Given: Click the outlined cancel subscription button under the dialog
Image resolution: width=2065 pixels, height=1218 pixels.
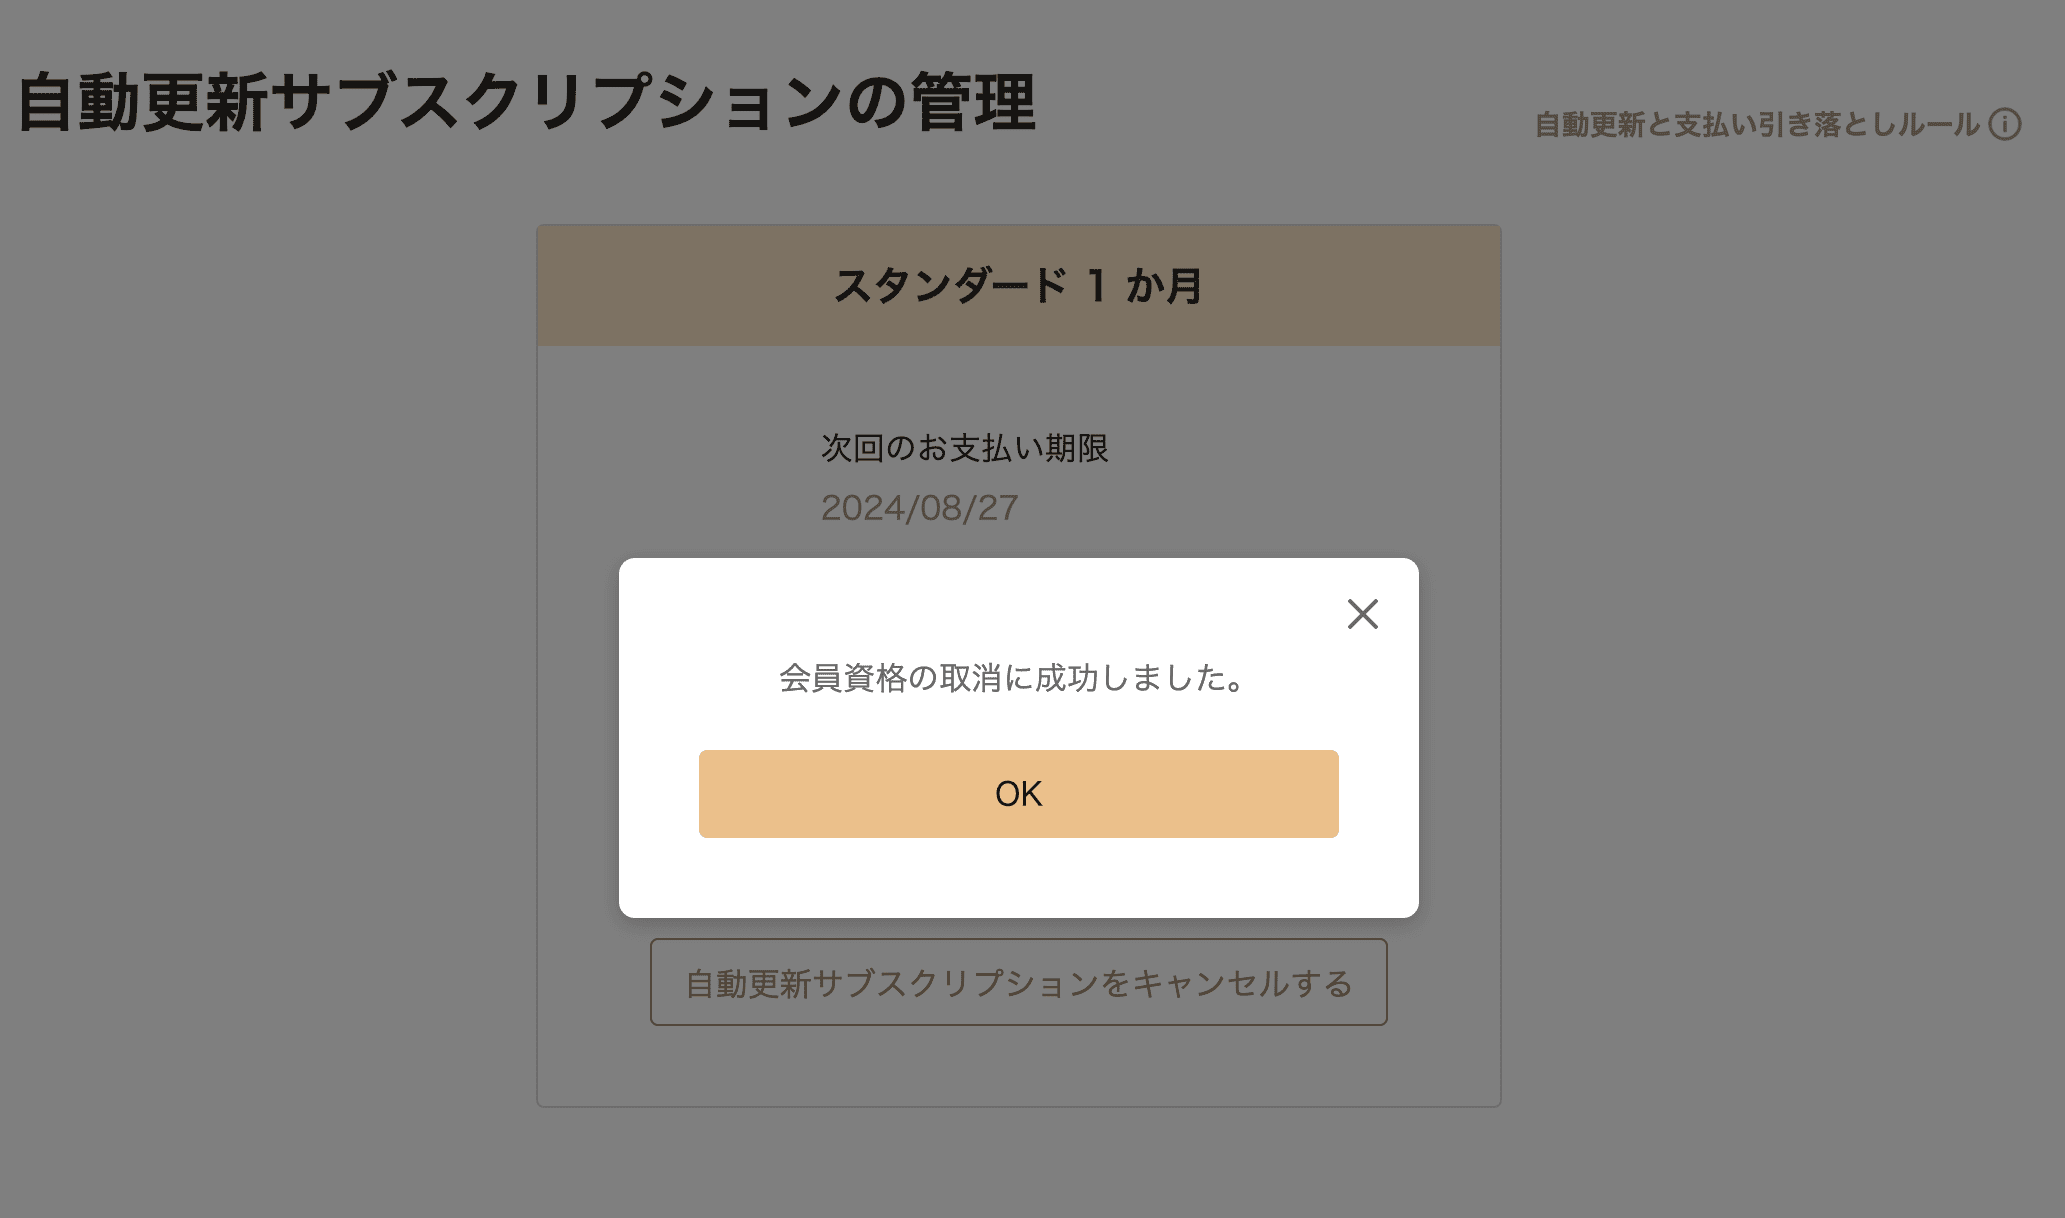Looking at the screenshot, I should (x=1018, y=982).
